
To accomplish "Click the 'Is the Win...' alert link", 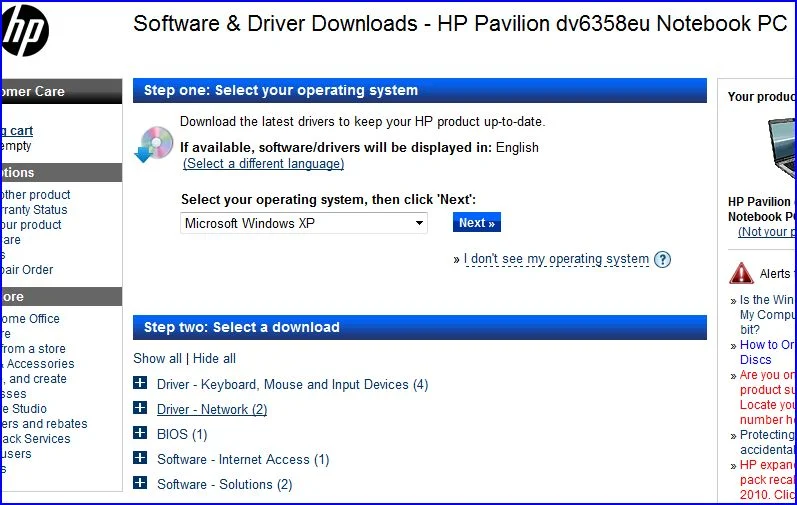I will tap(767, 314).
